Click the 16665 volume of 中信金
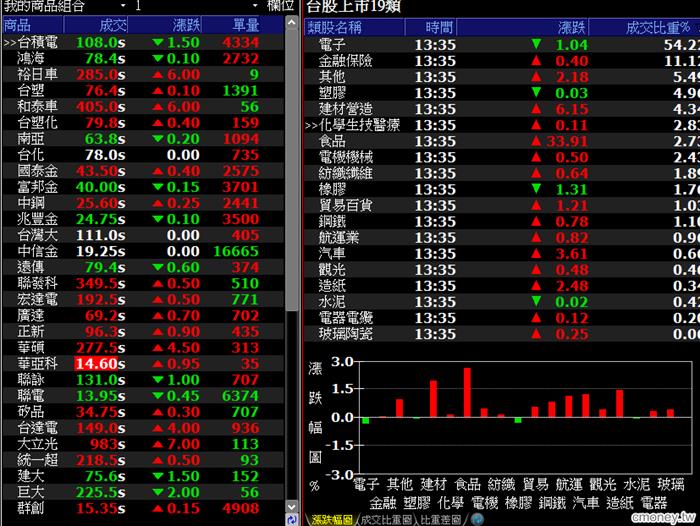 point(236,251)
